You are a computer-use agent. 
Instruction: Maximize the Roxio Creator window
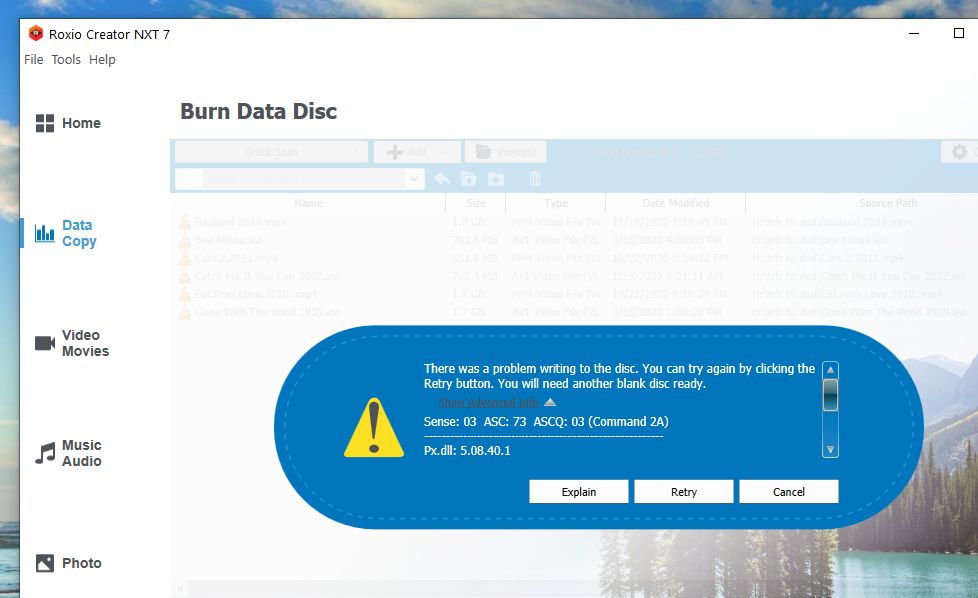coord(959,34)
